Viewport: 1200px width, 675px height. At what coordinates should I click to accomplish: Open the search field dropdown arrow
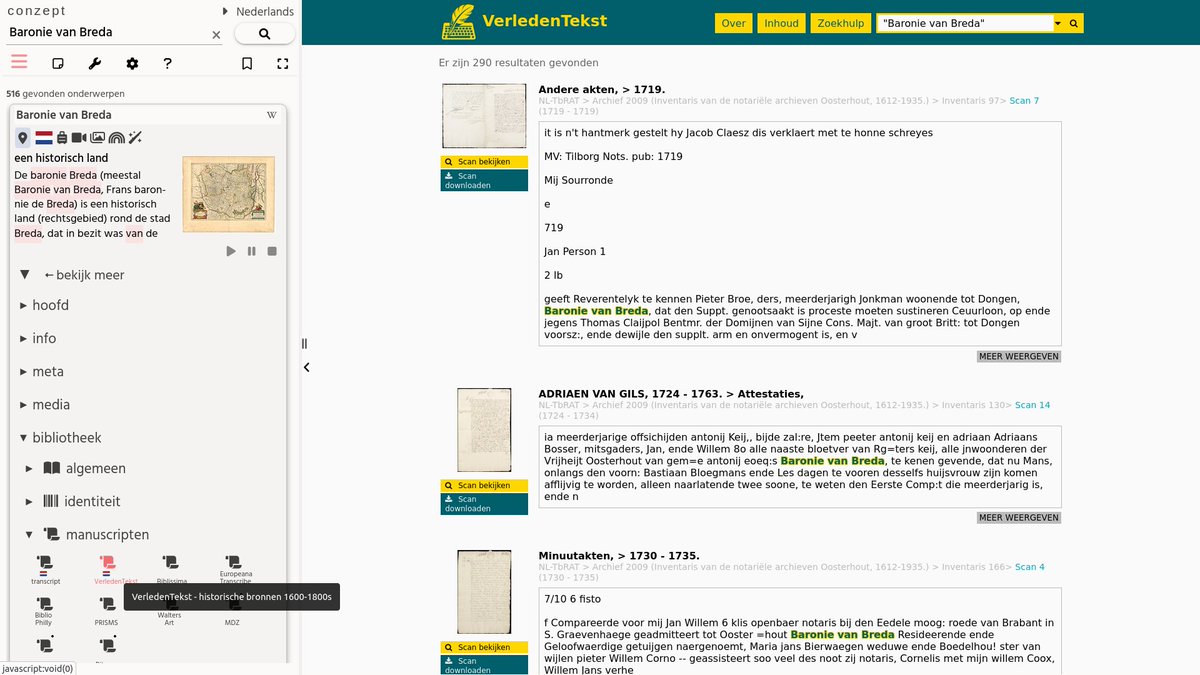click(x=1057, y=23)
